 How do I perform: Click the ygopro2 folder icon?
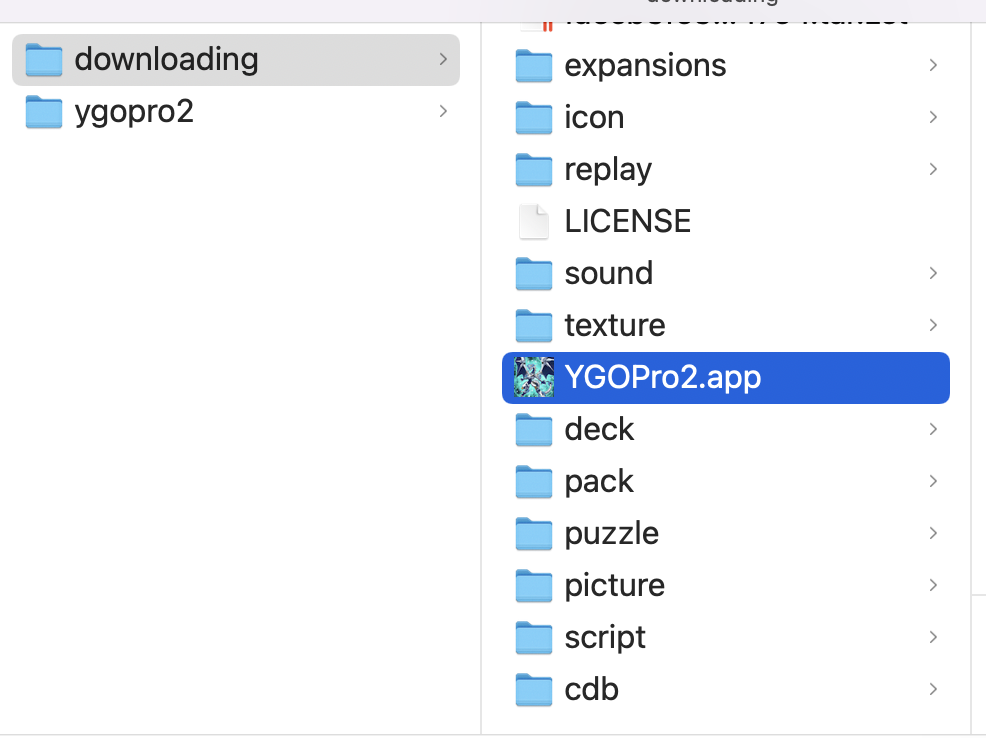44,111
